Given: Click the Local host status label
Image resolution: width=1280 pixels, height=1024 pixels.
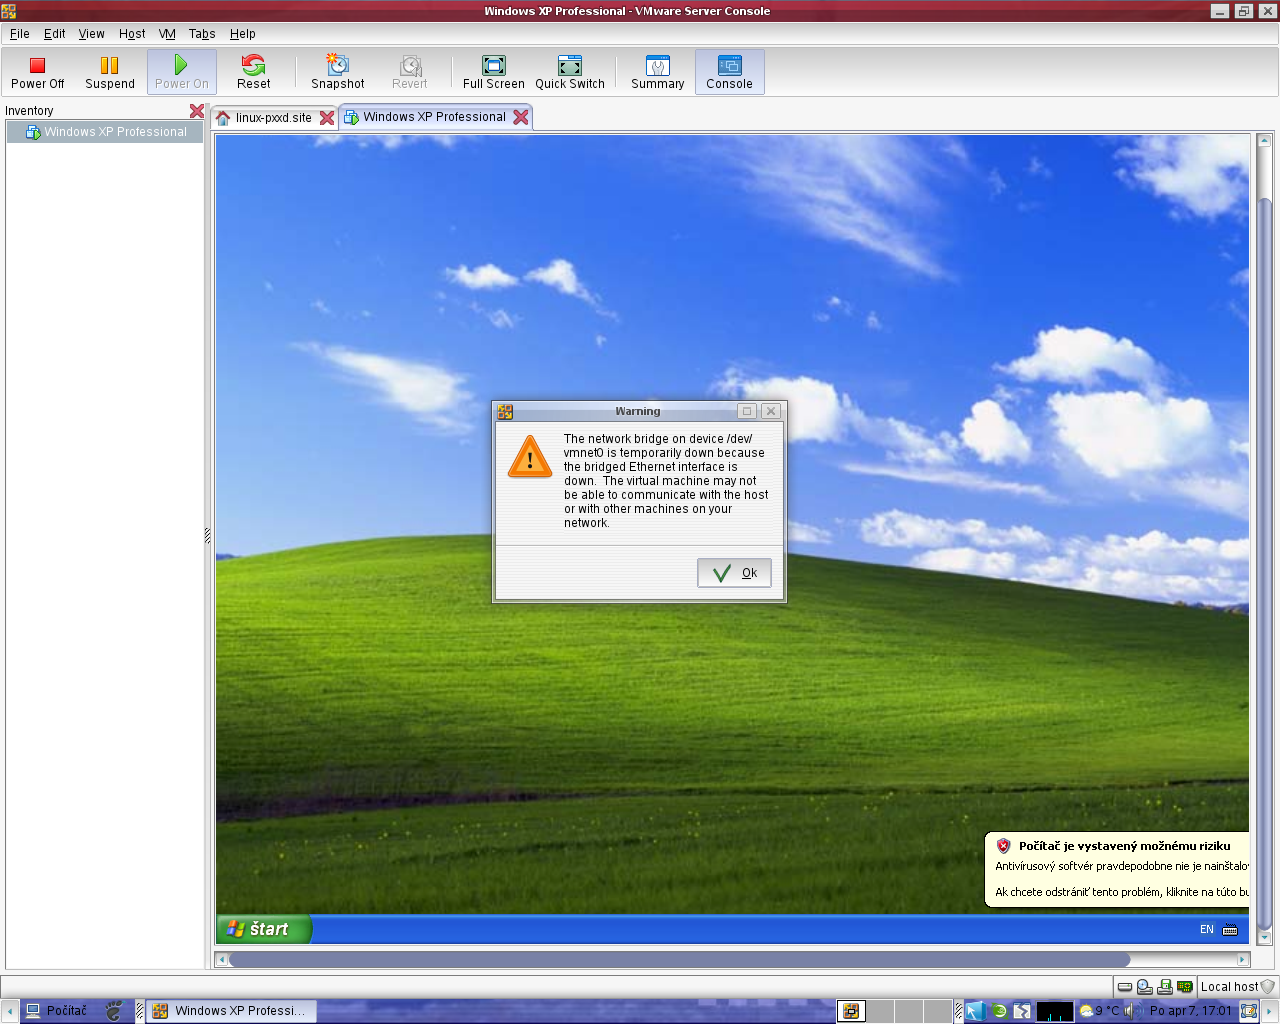Looking at the screenshot, I should [1229, 987].
